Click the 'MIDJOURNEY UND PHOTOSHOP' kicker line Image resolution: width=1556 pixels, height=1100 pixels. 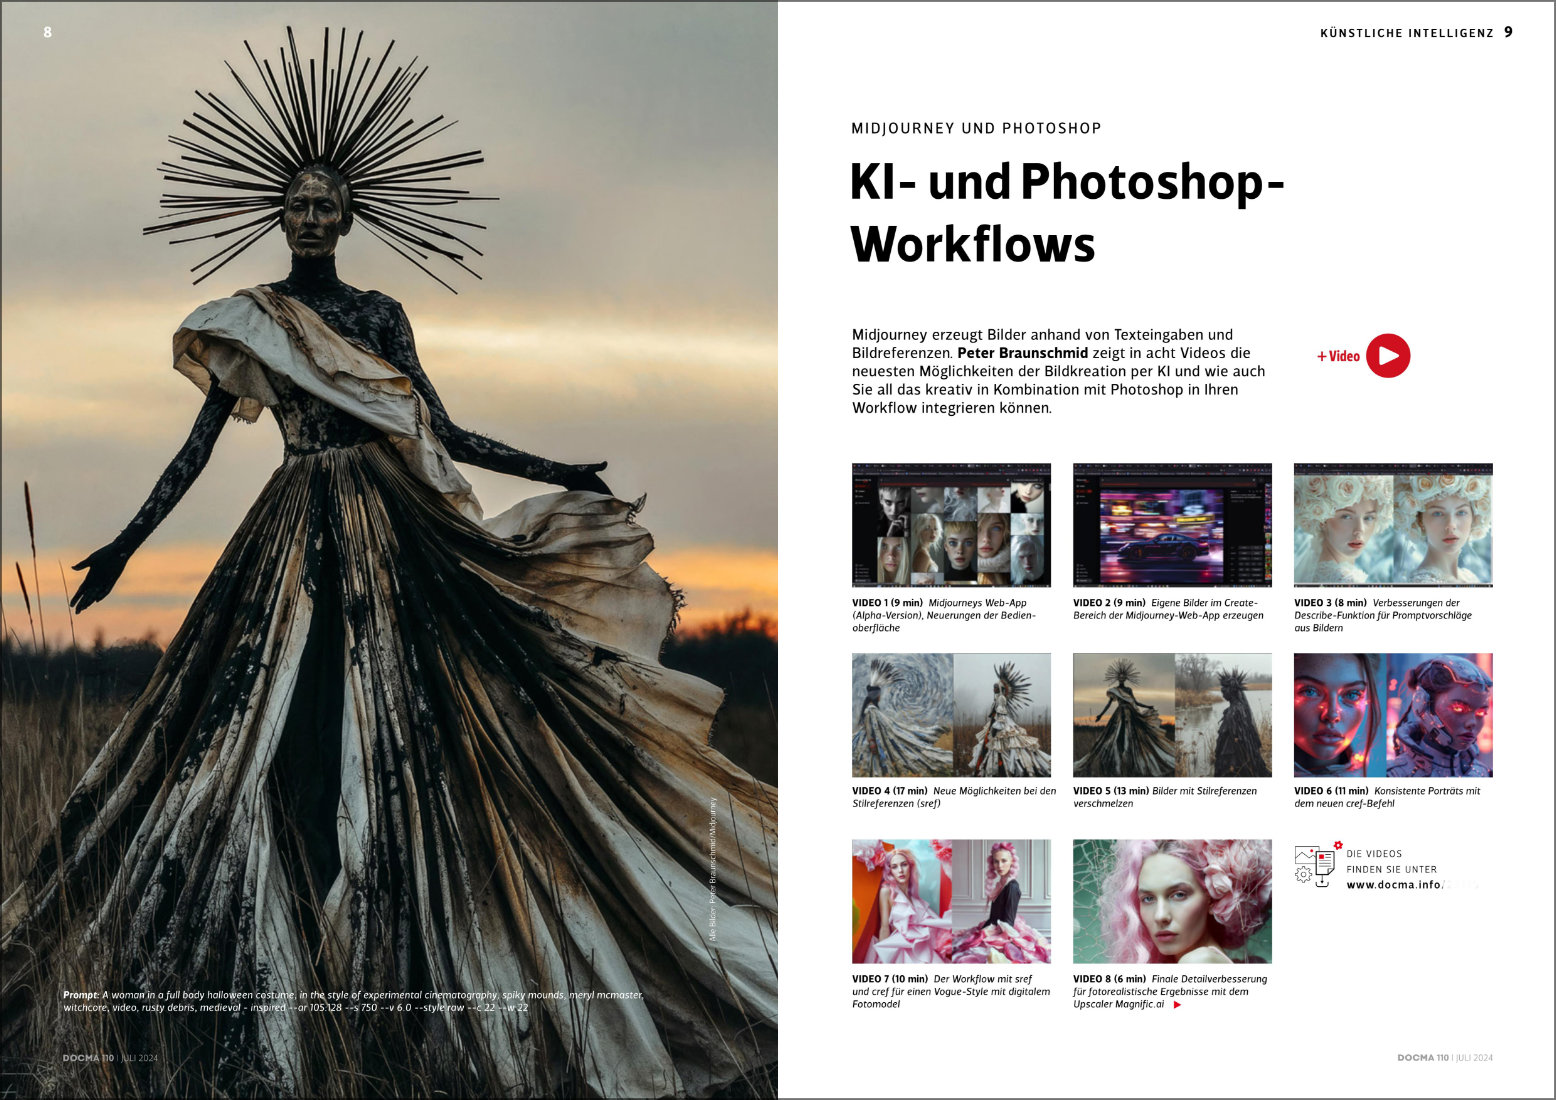pos(976,128)
